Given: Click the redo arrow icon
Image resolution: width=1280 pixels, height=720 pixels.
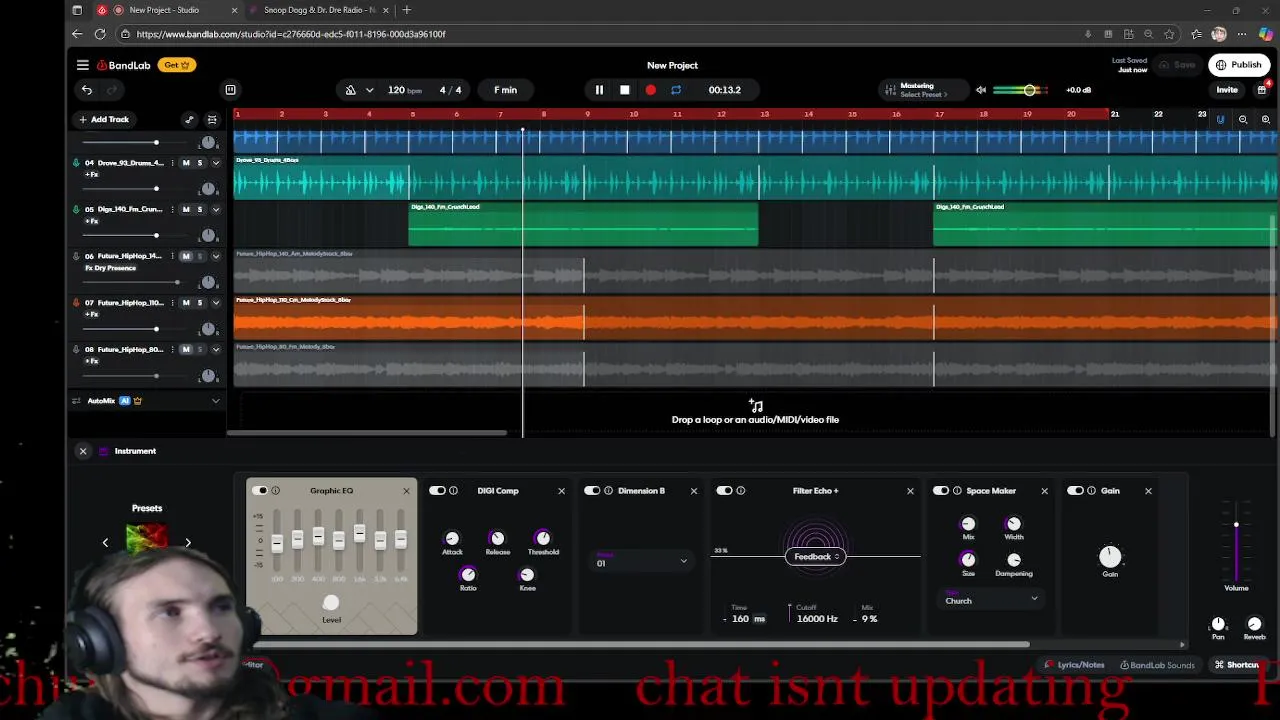Looking at the screenshot, I should tap(112, 90).
